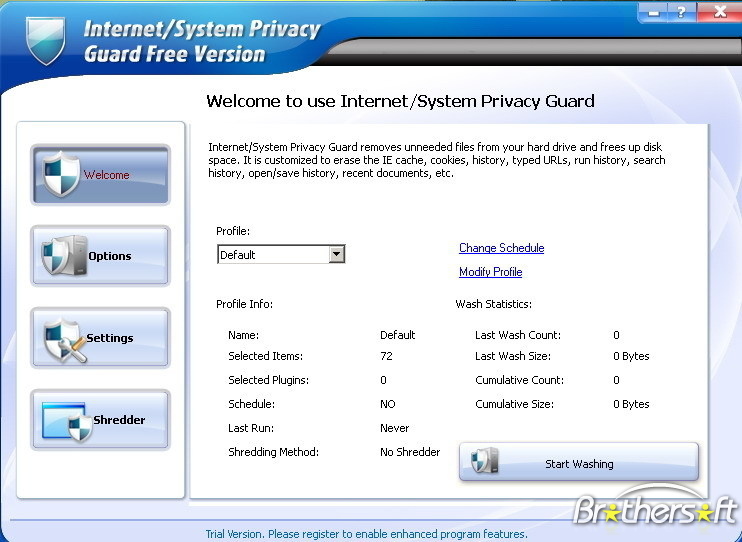Click the Selected Items value 72
Image resolution: width=742 pixels, height=542 pixels.
click(x=386, y=356)
